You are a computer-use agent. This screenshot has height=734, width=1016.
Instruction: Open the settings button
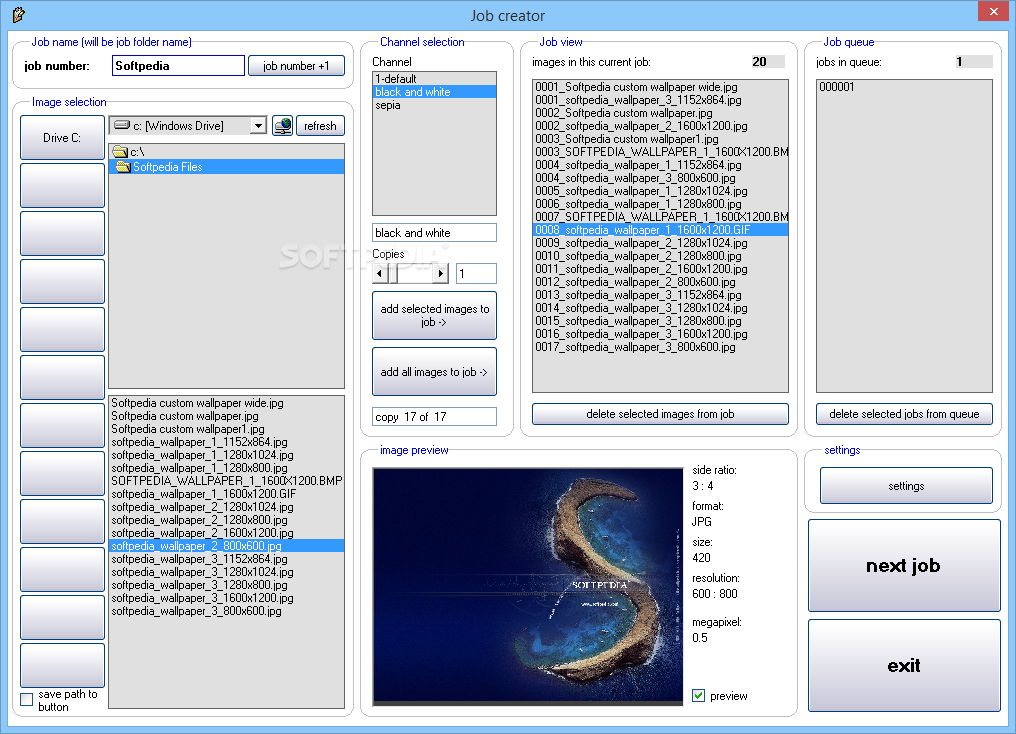point(906,486)
